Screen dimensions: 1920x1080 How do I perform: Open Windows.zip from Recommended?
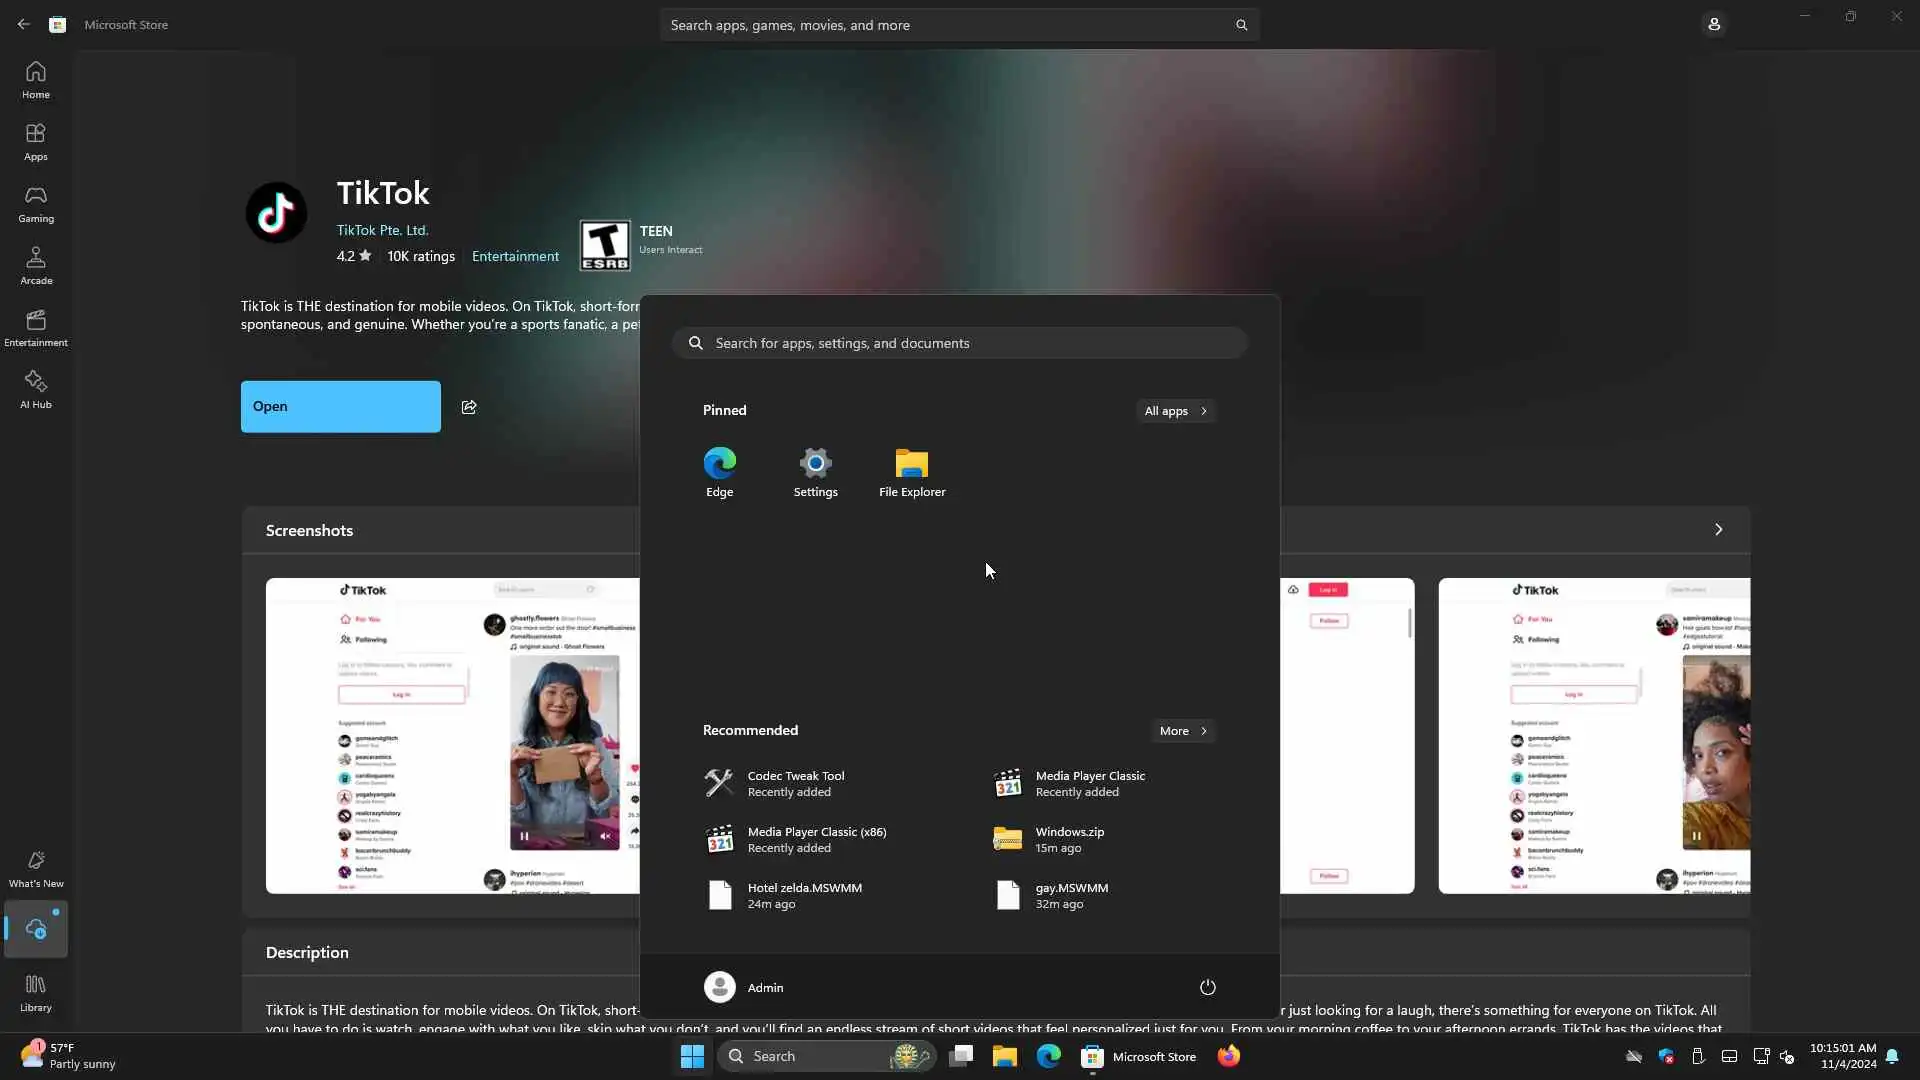point(1069,839)
